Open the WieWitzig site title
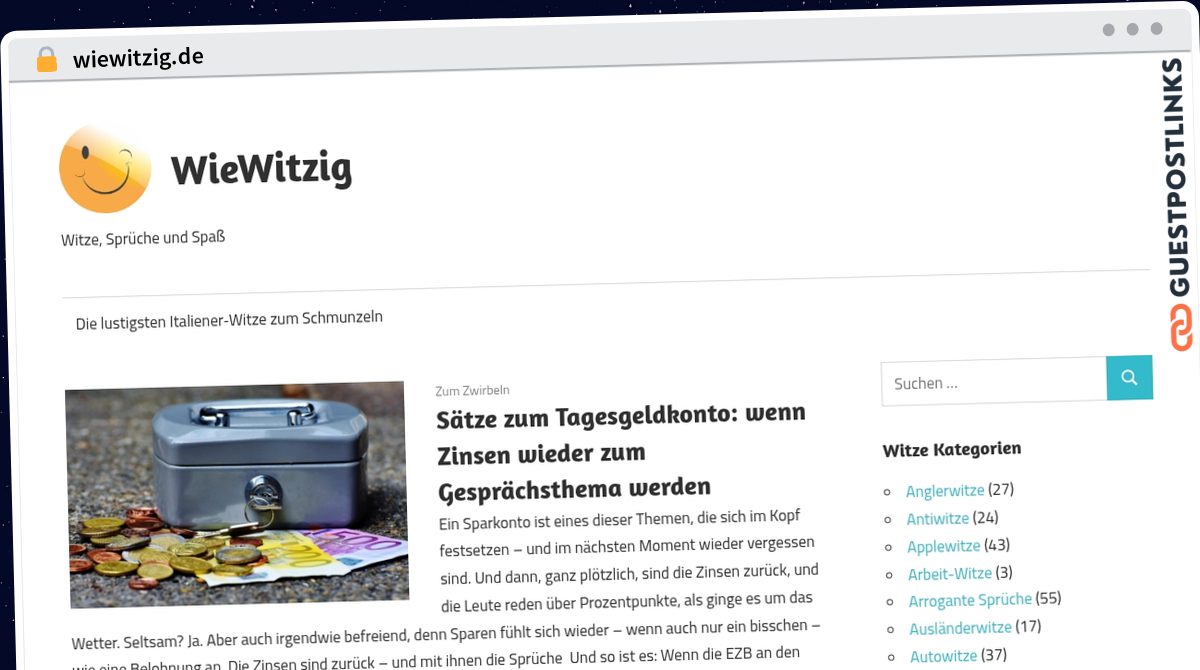The image size is (1200, 670). [261, 168]
